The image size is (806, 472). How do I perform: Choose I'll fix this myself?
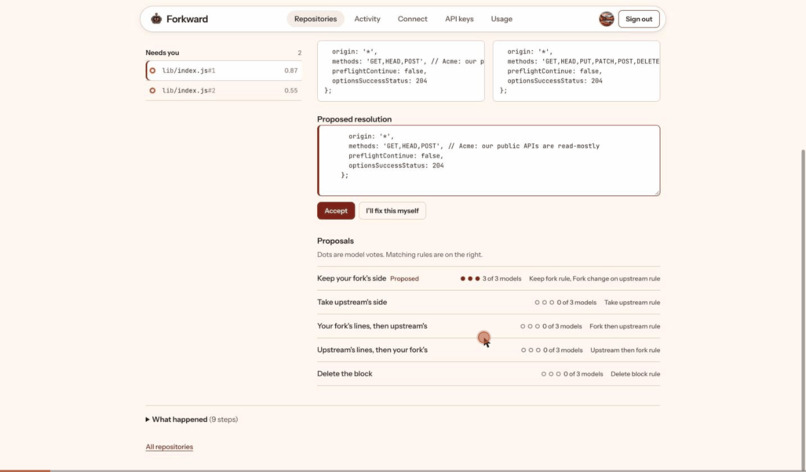[x=392, y=211]
